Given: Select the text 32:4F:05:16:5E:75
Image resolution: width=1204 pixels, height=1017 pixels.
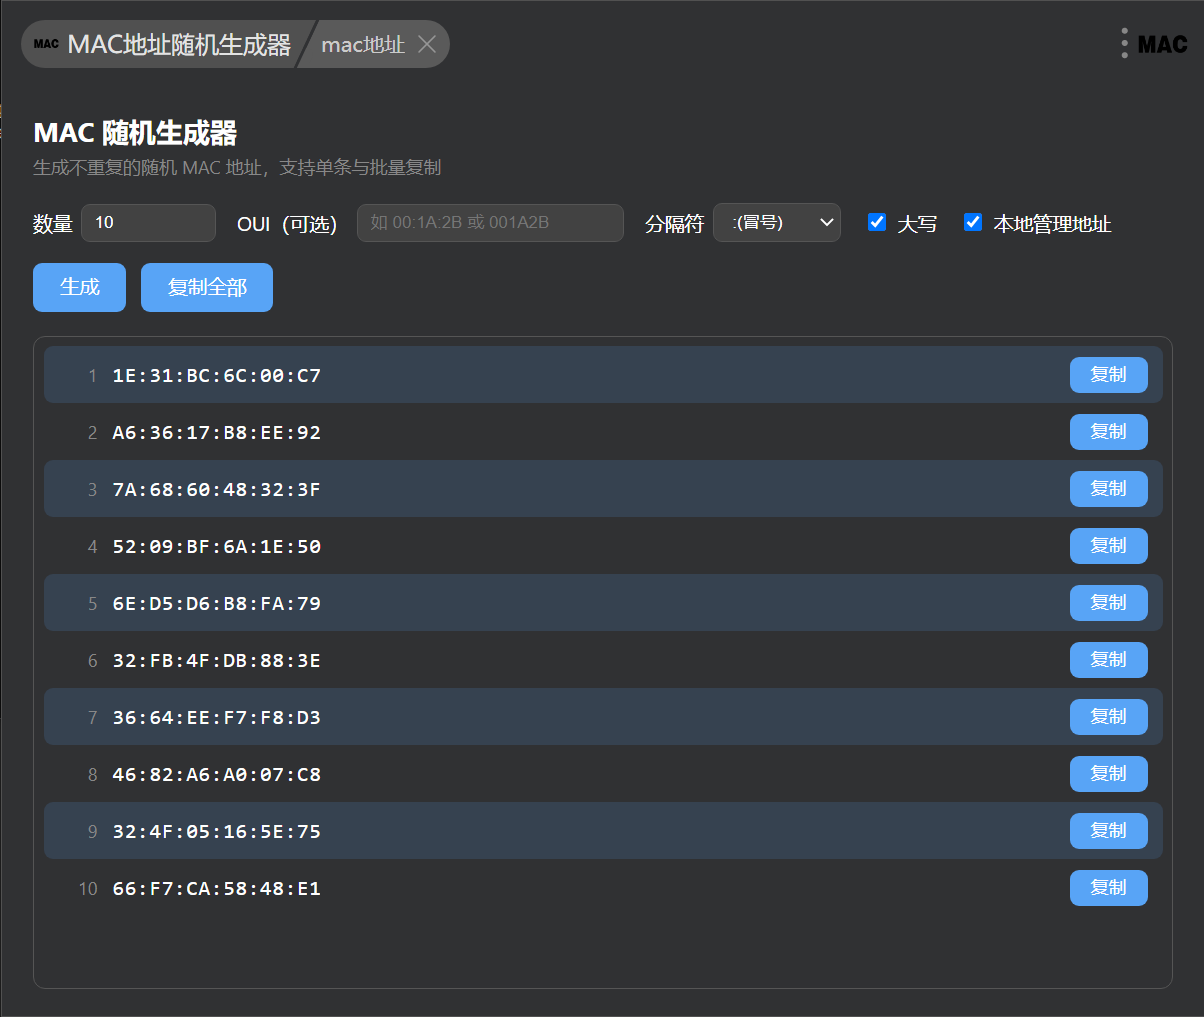Looking at the screenshot, I should (217, 832).
